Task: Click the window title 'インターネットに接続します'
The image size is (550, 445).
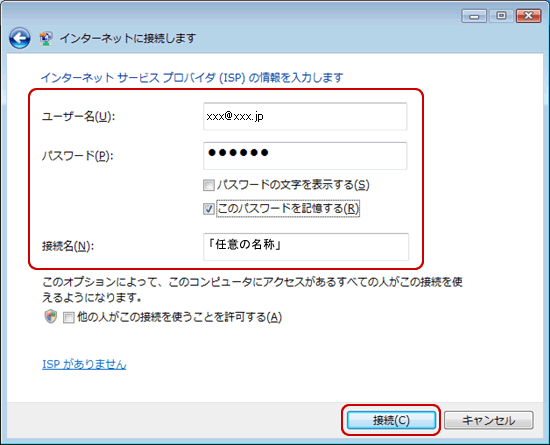Action: 128,38
